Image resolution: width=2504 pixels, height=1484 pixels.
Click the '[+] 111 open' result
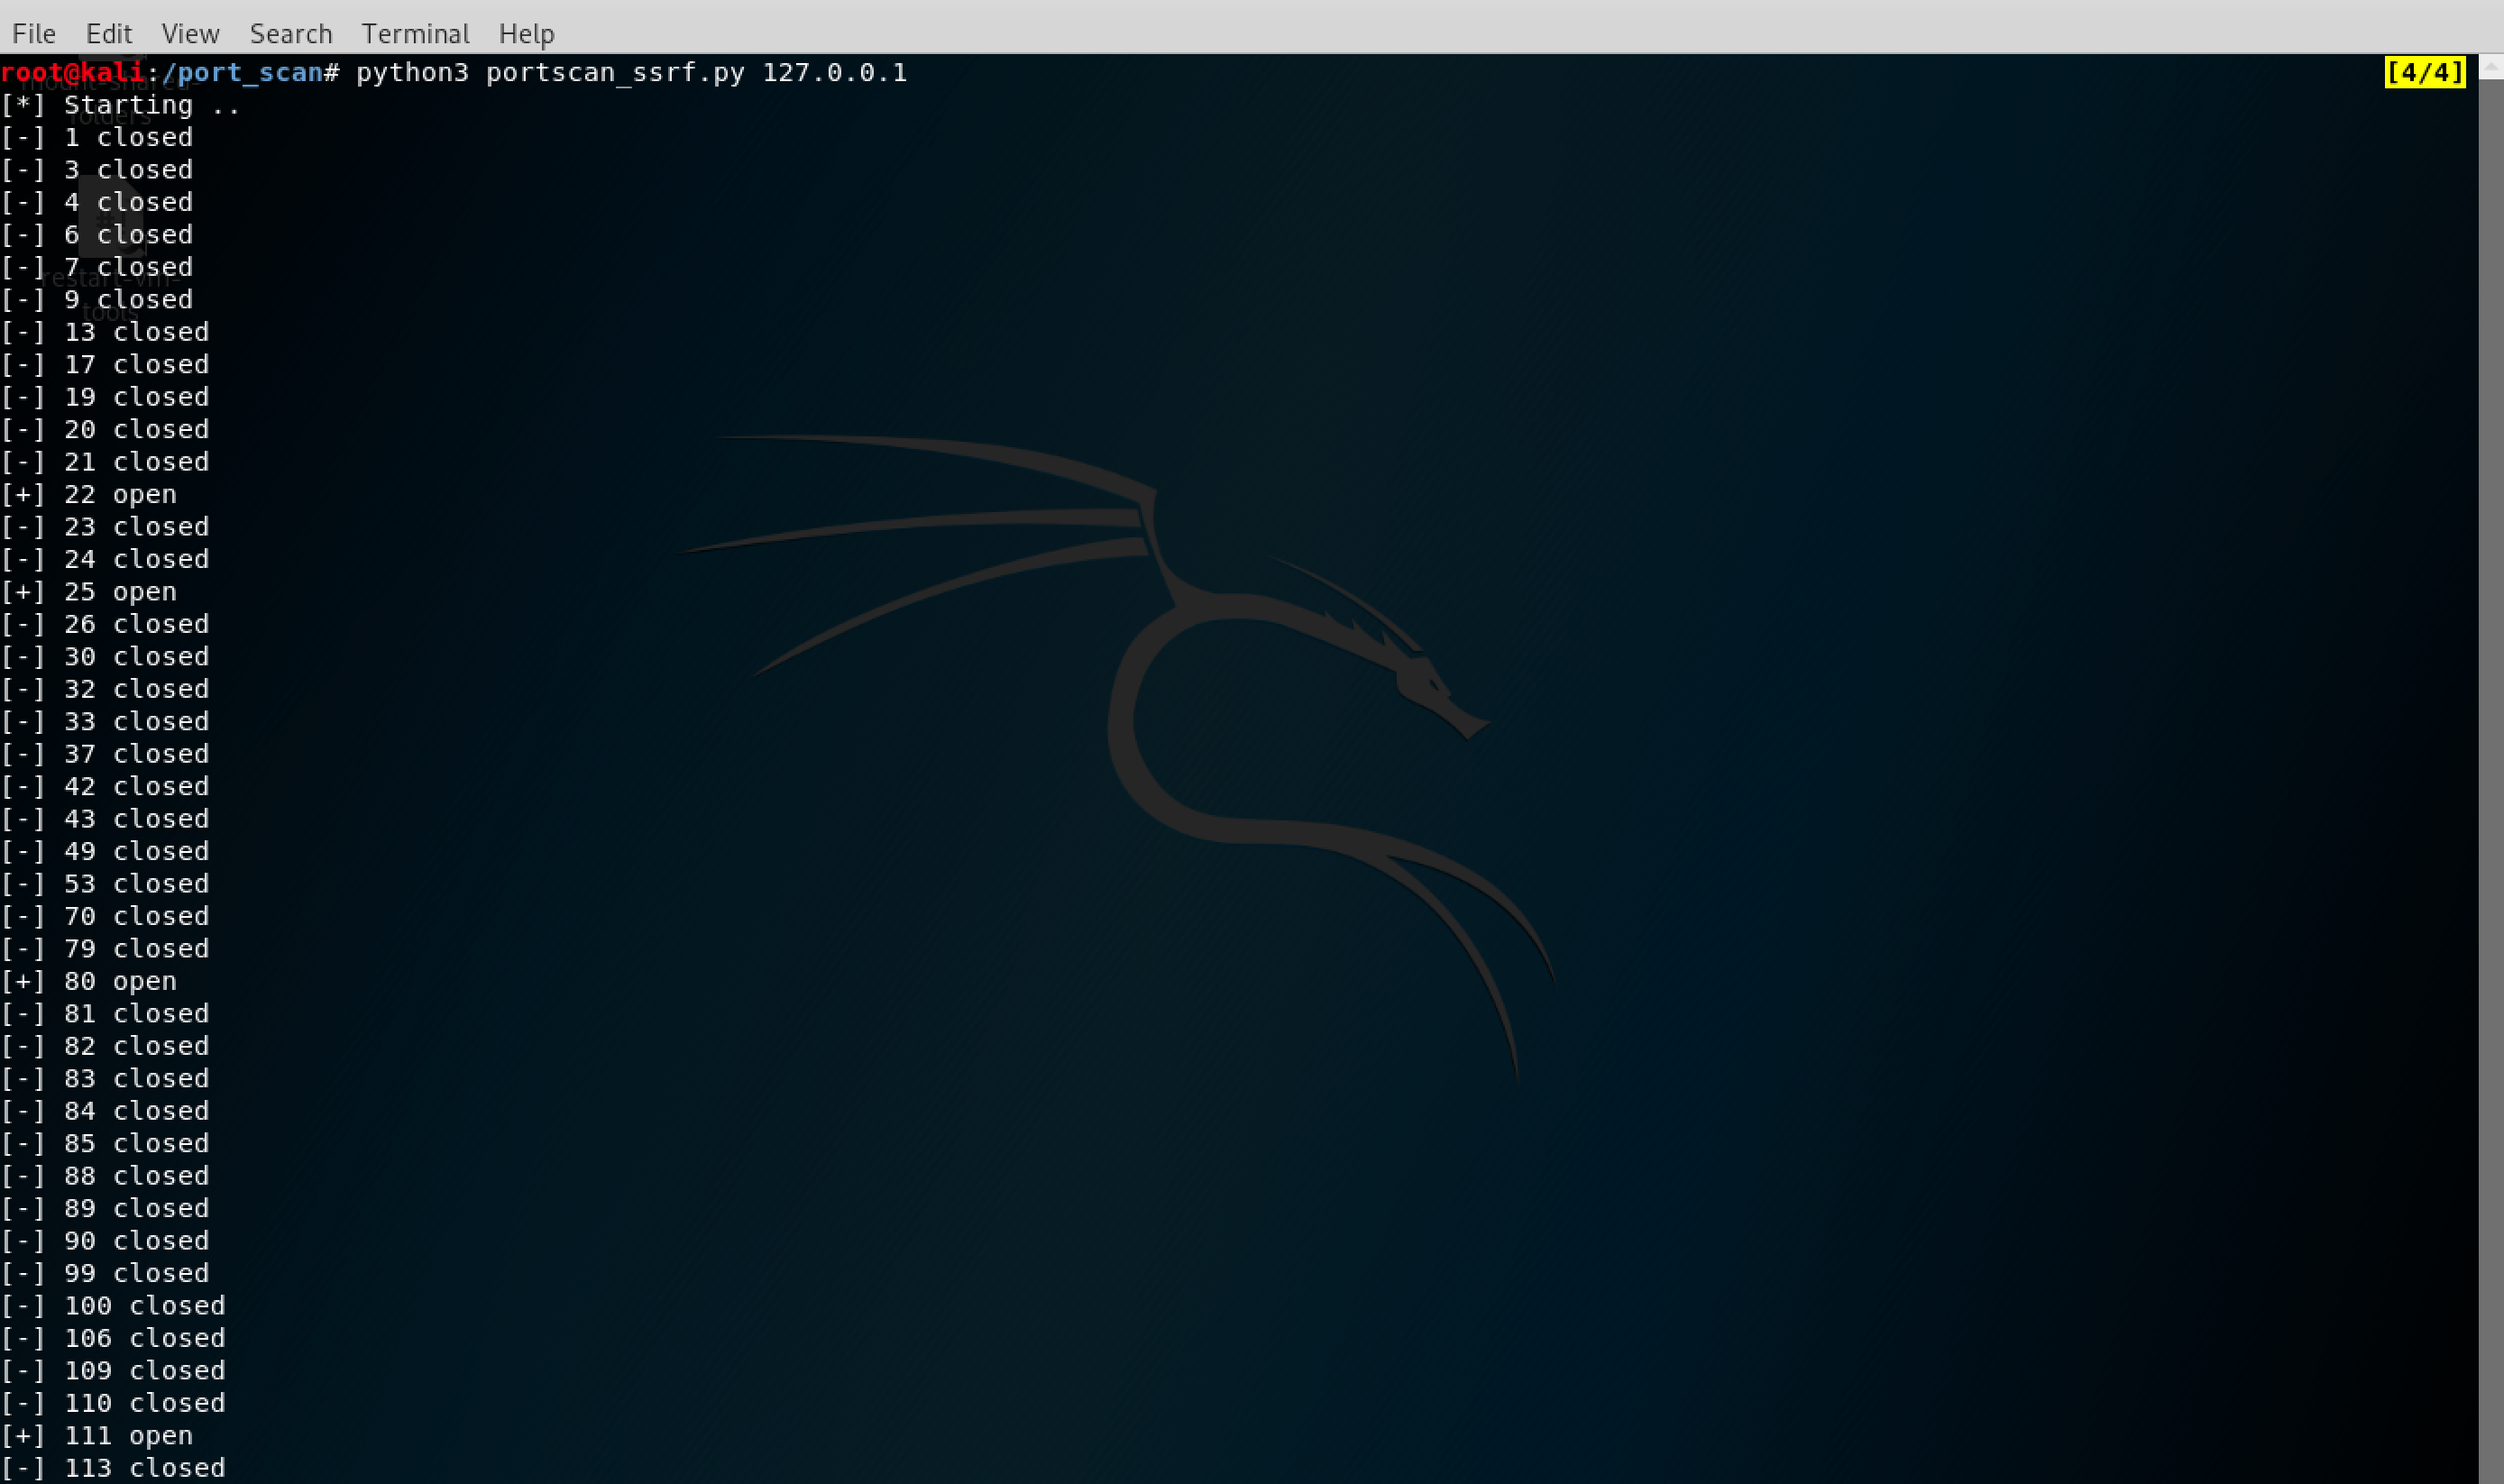tap(97, 1437)
